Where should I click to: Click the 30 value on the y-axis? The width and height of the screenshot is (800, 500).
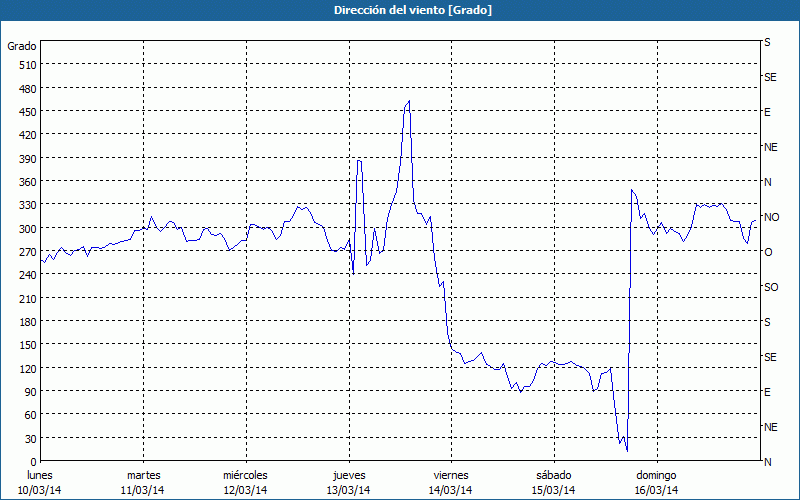[27, 438]
